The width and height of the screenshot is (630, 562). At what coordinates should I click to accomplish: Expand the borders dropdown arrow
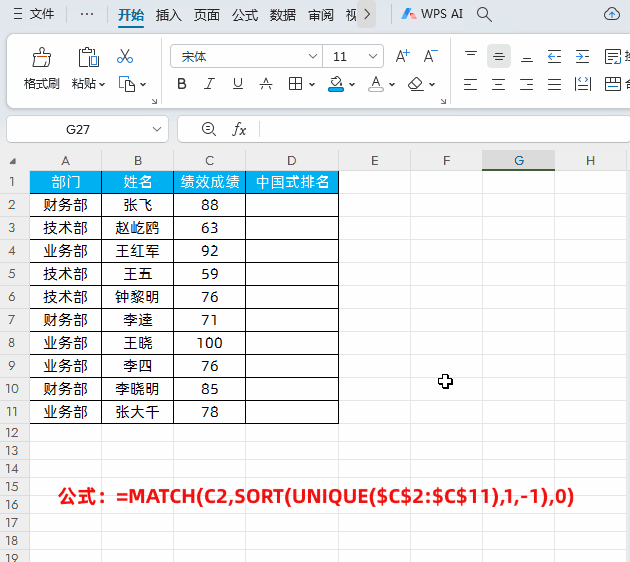click(312, 85)
